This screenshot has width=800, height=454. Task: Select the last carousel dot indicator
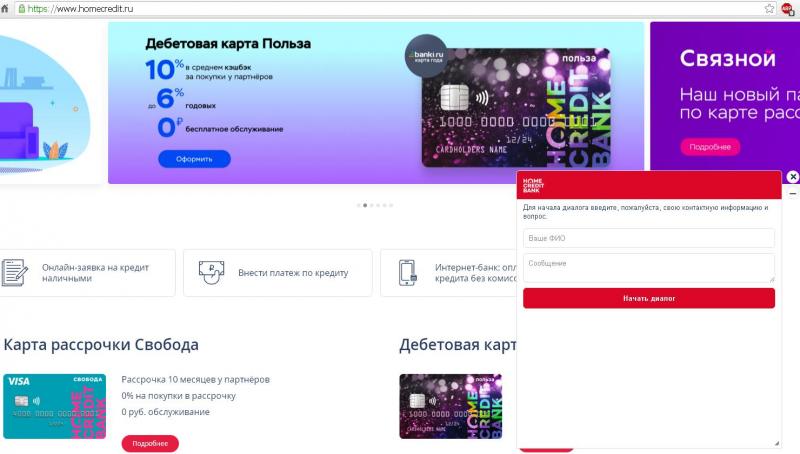click(391, 205)
